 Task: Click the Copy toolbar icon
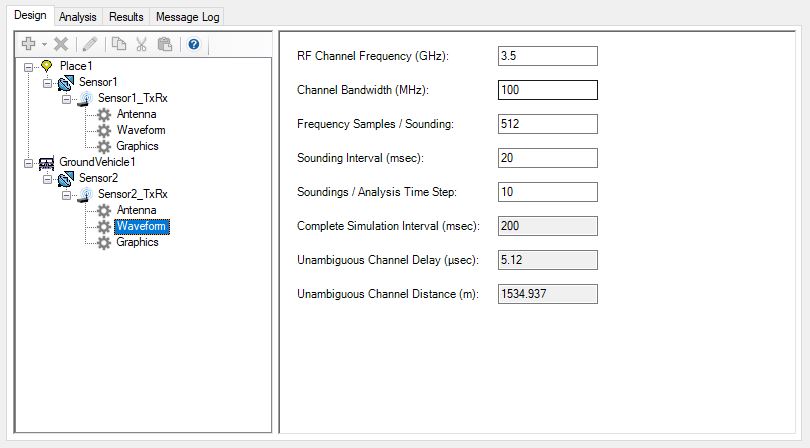pyautogui.click(x=119, y=44)
